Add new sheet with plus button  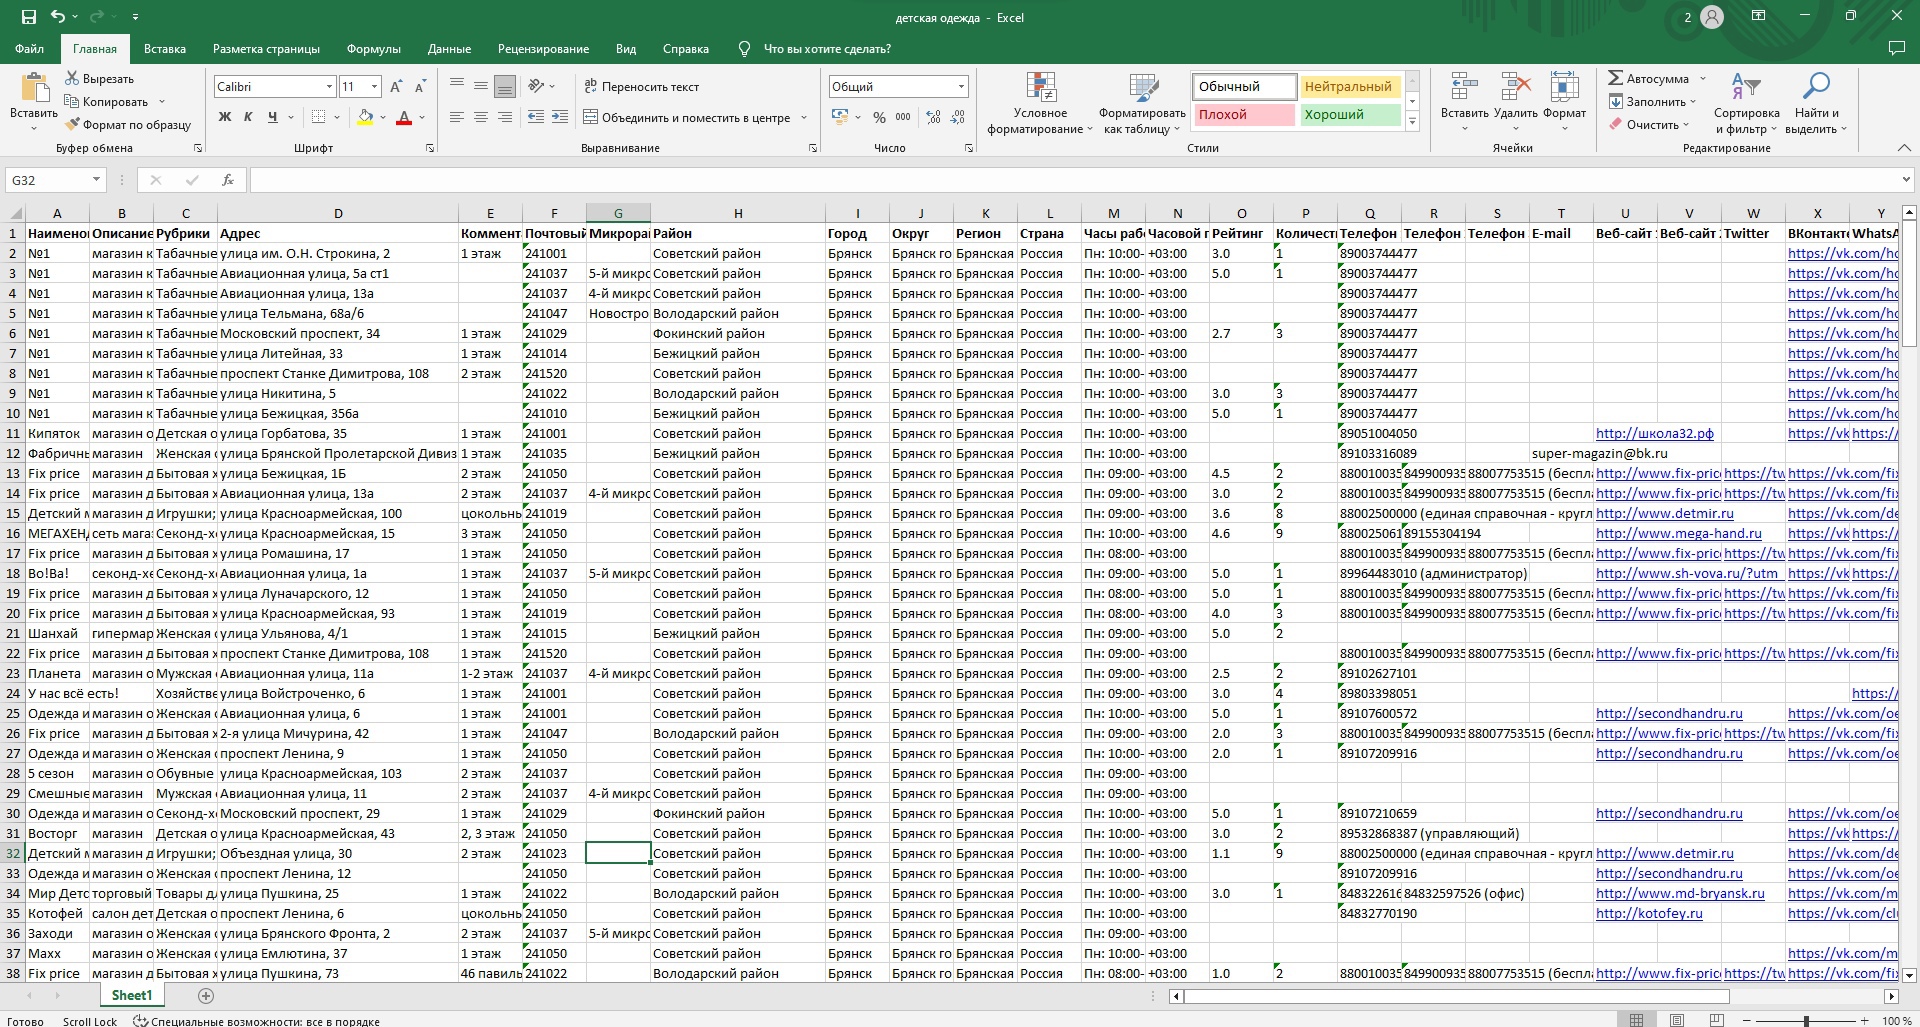(206, 995)
